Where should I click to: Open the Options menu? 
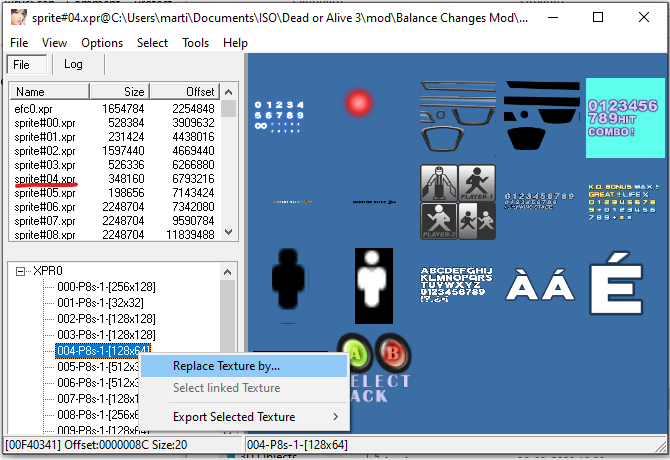(102, 43)
